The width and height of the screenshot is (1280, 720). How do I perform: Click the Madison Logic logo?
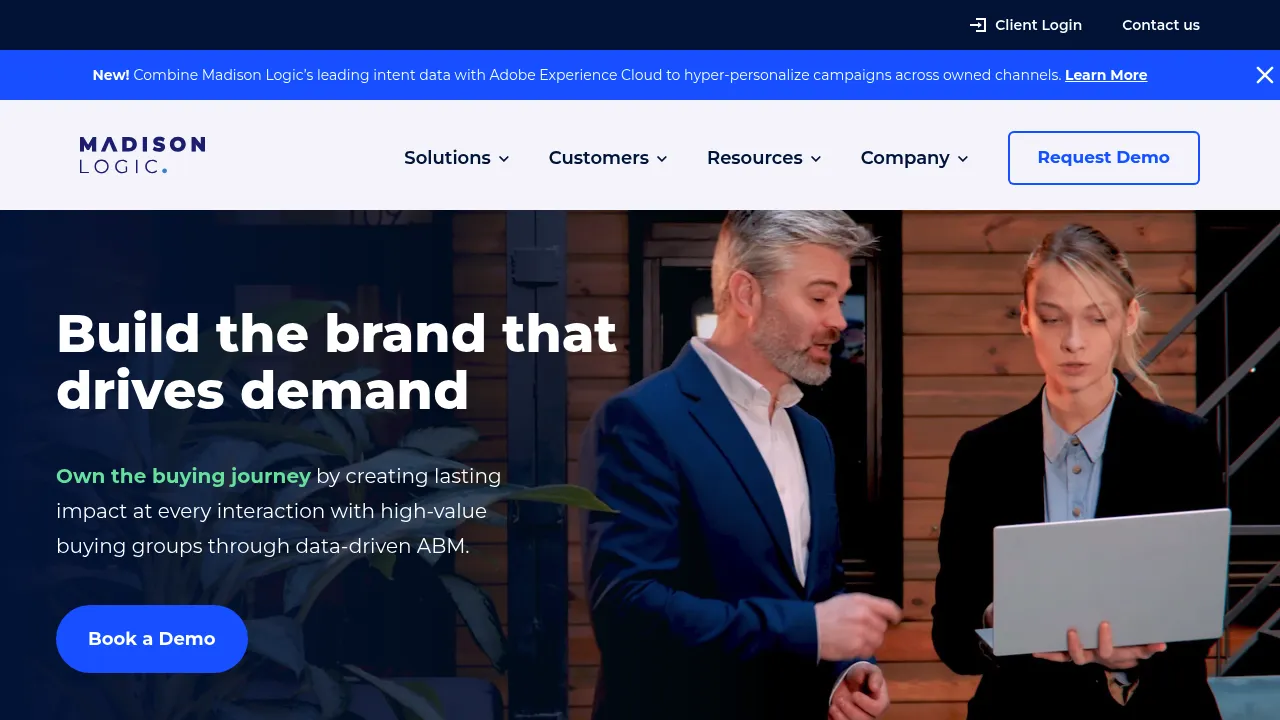(142, 155)
